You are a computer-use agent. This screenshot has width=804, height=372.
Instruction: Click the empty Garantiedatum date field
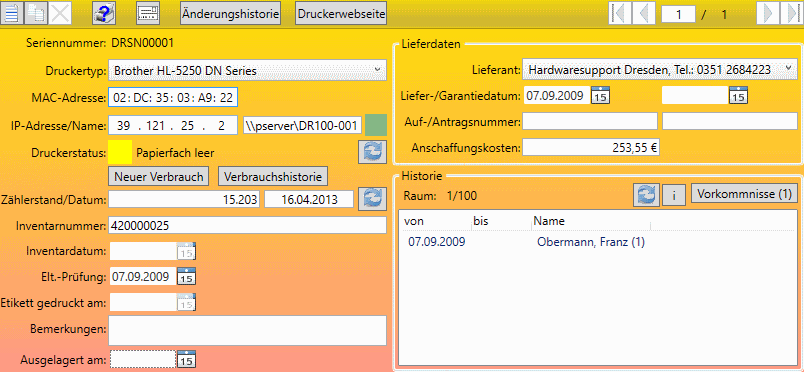[x=695, y=96]
